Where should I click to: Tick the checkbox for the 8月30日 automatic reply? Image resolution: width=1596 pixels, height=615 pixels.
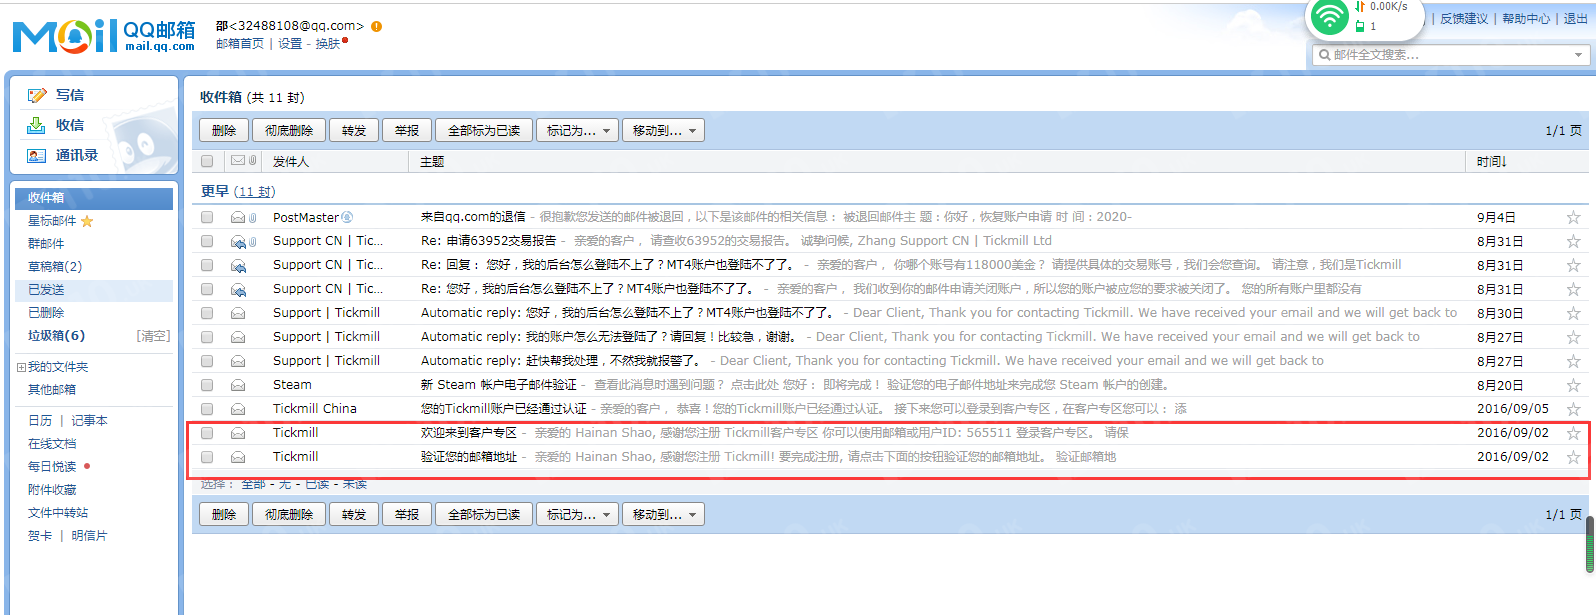pyautogui.click(x=207, y=313)
